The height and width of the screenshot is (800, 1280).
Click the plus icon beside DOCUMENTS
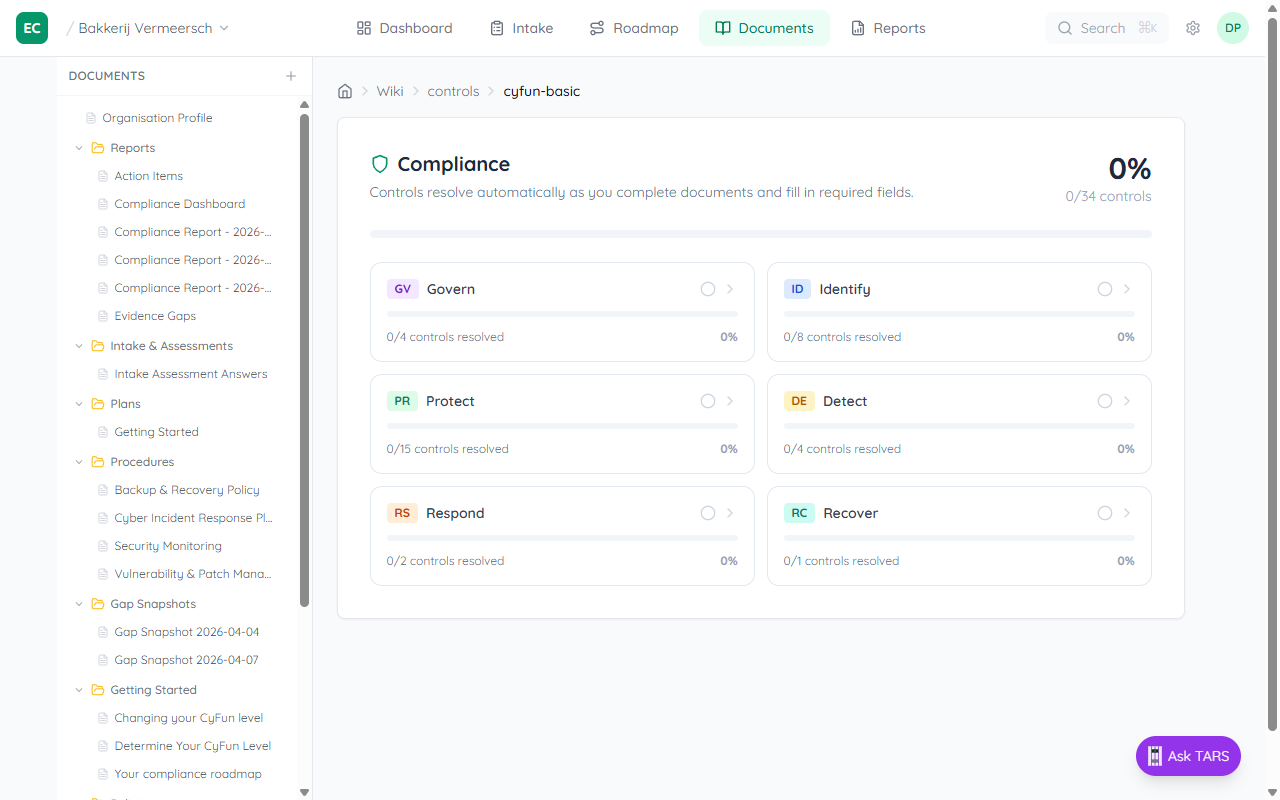pos(291,75)
